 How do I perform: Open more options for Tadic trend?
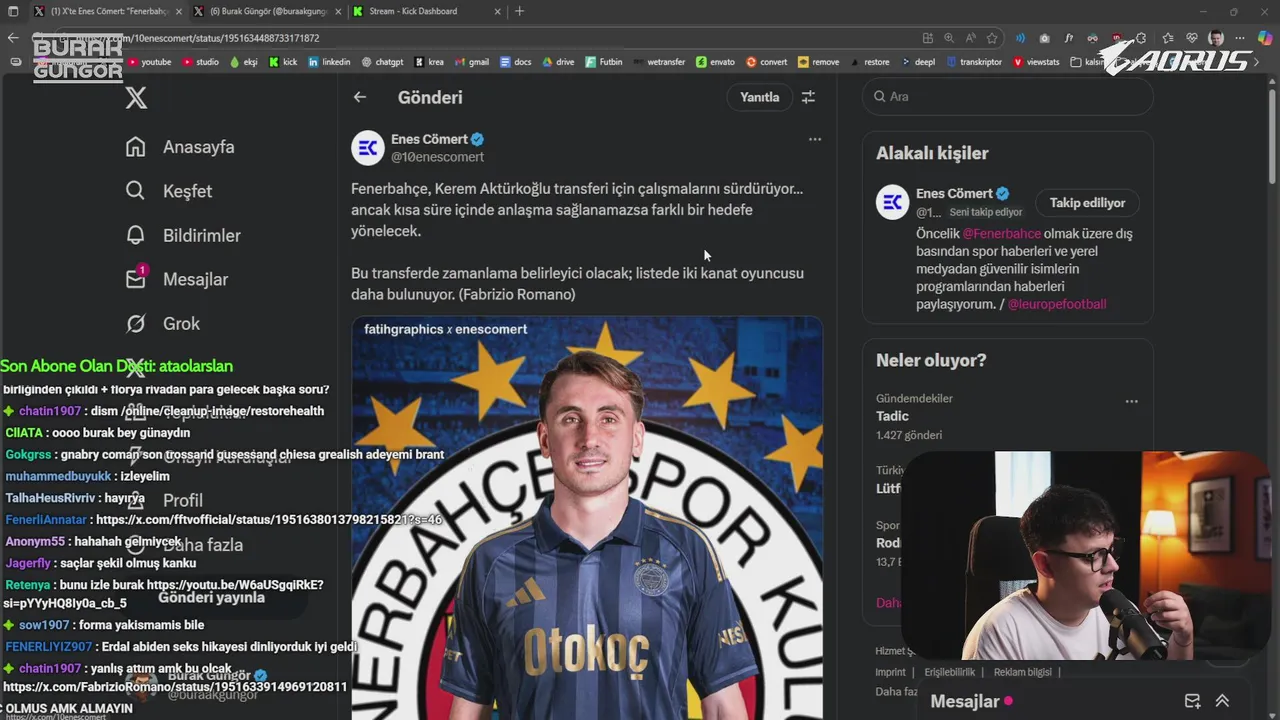click(1132, 401)
